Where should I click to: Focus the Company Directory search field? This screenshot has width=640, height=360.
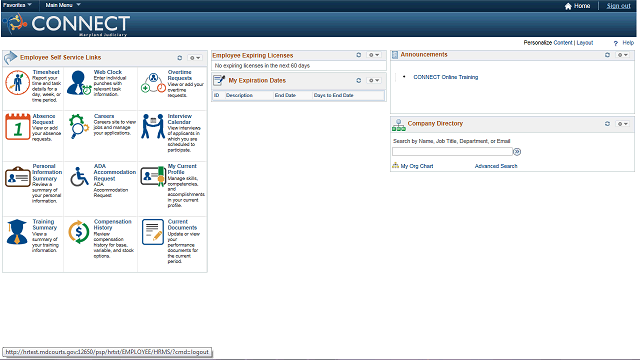(452, 151)
